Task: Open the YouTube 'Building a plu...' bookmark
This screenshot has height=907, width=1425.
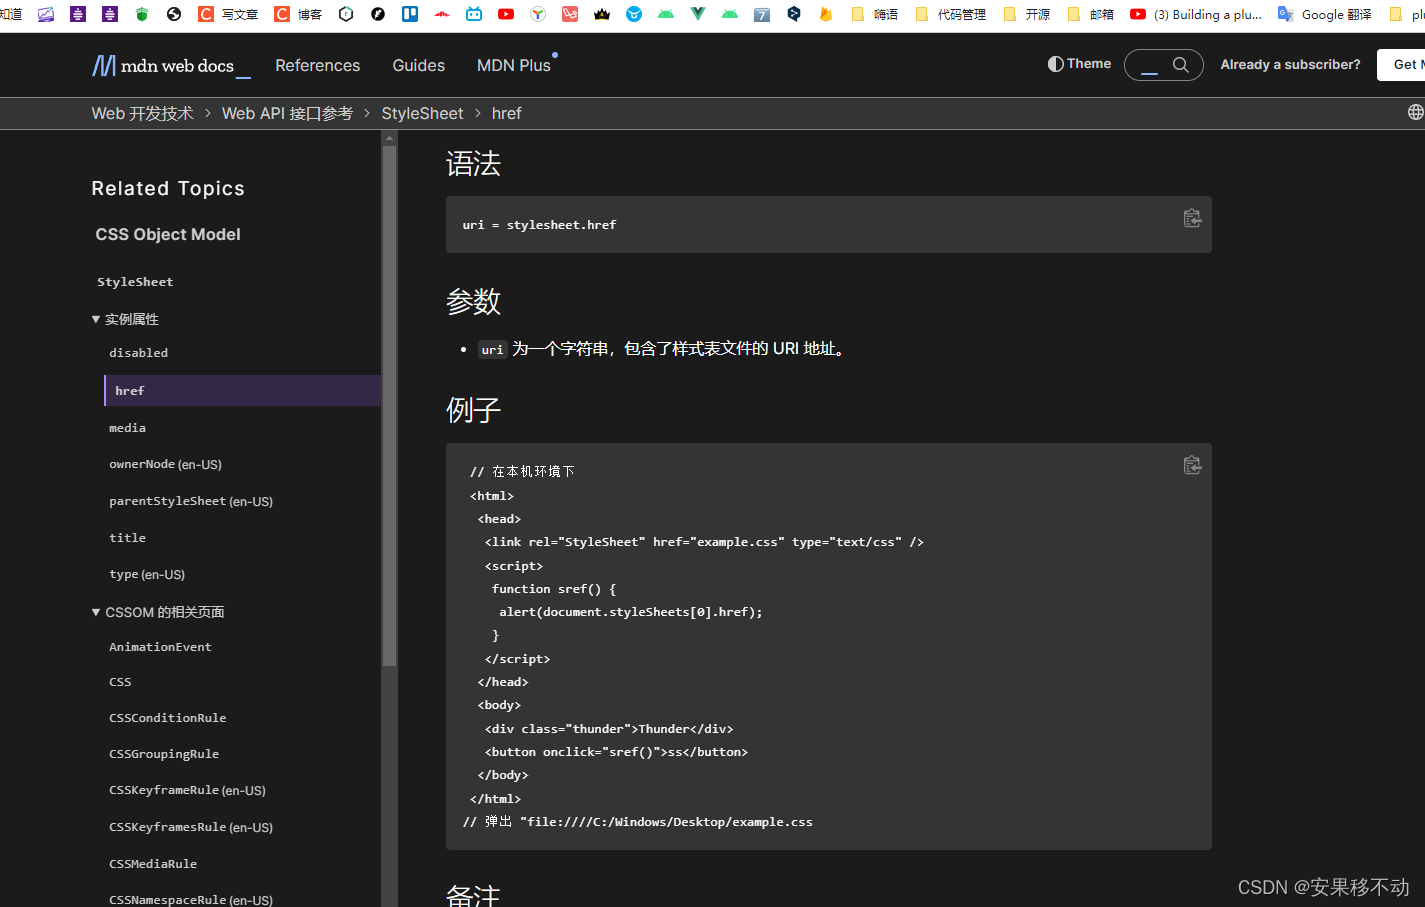Action: tap(1196, 14)
